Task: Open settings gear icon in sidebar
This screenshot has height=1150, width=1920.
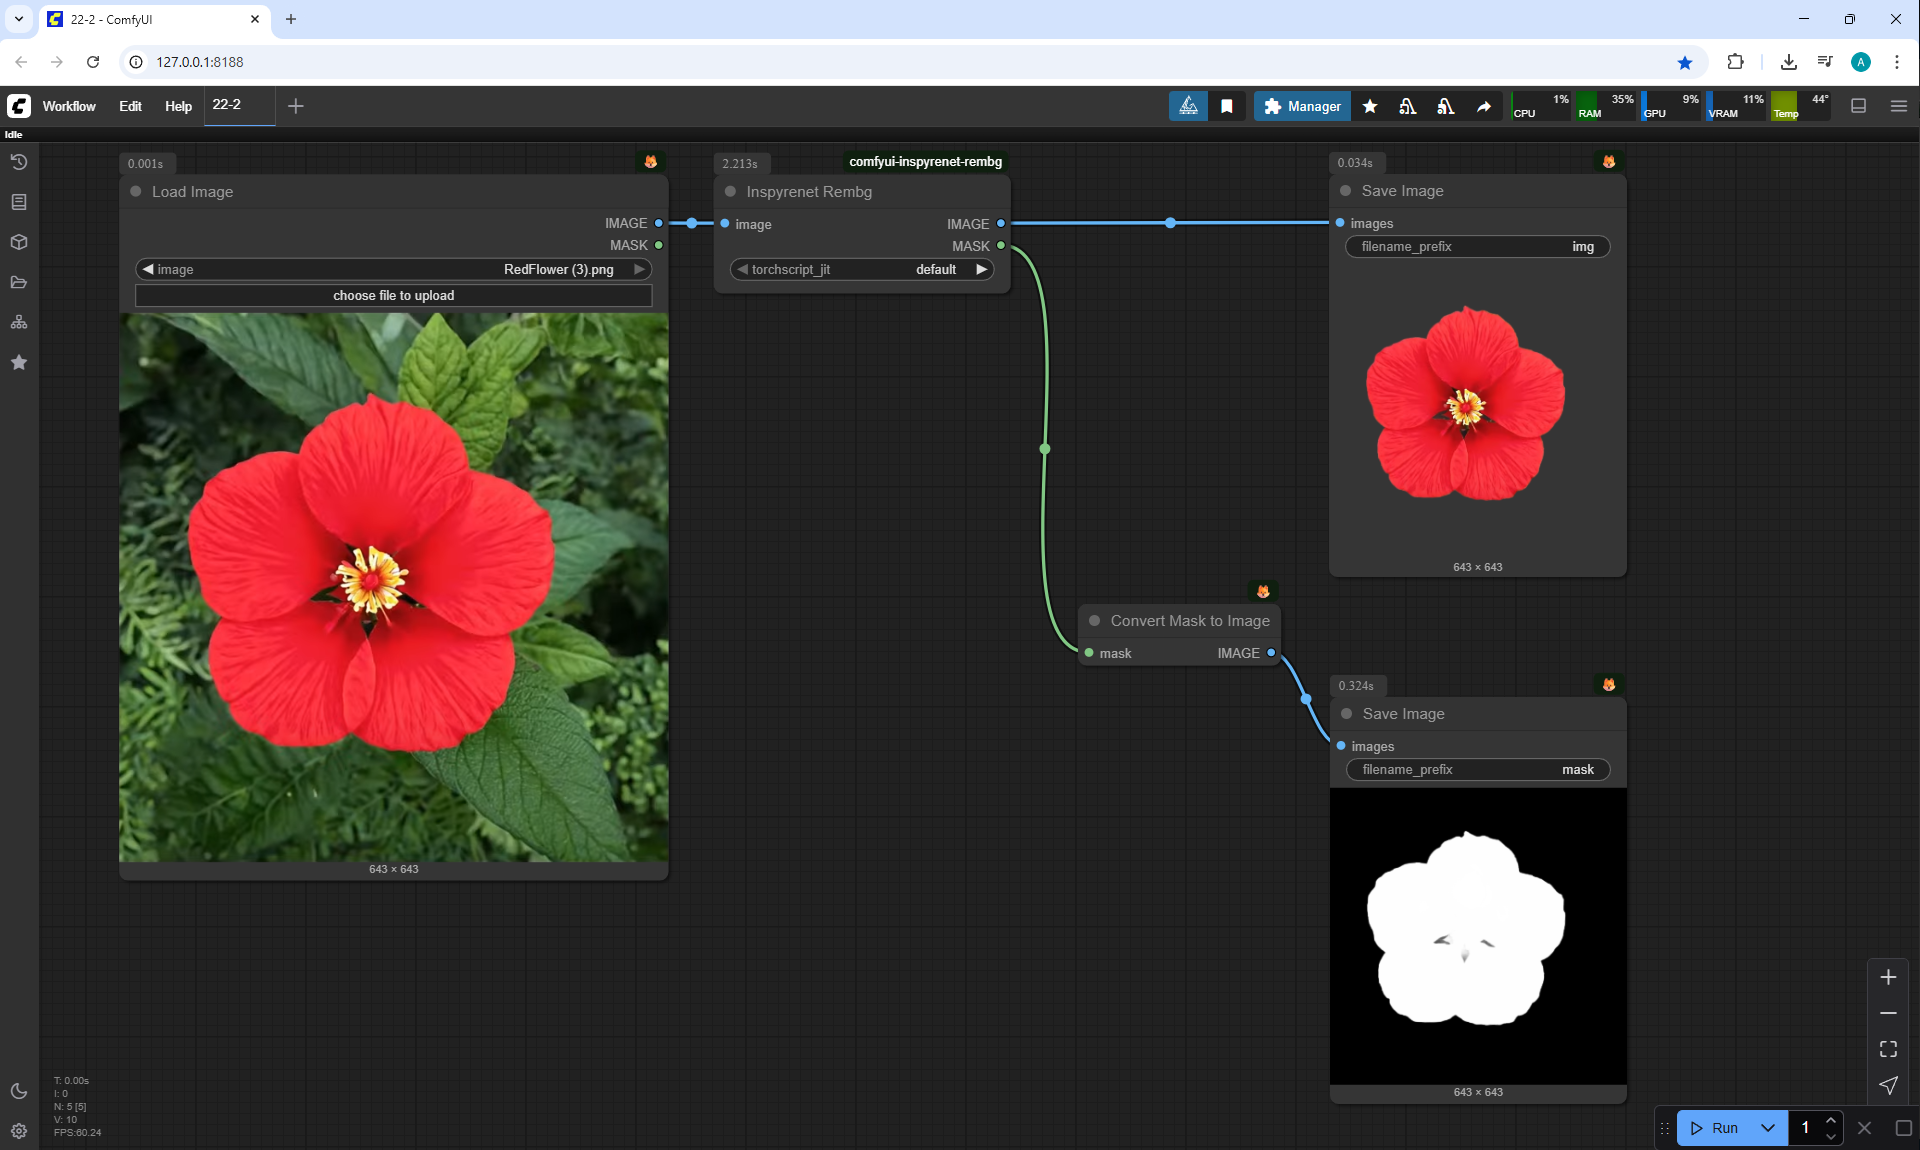Action: click(x=18, y=1131)
